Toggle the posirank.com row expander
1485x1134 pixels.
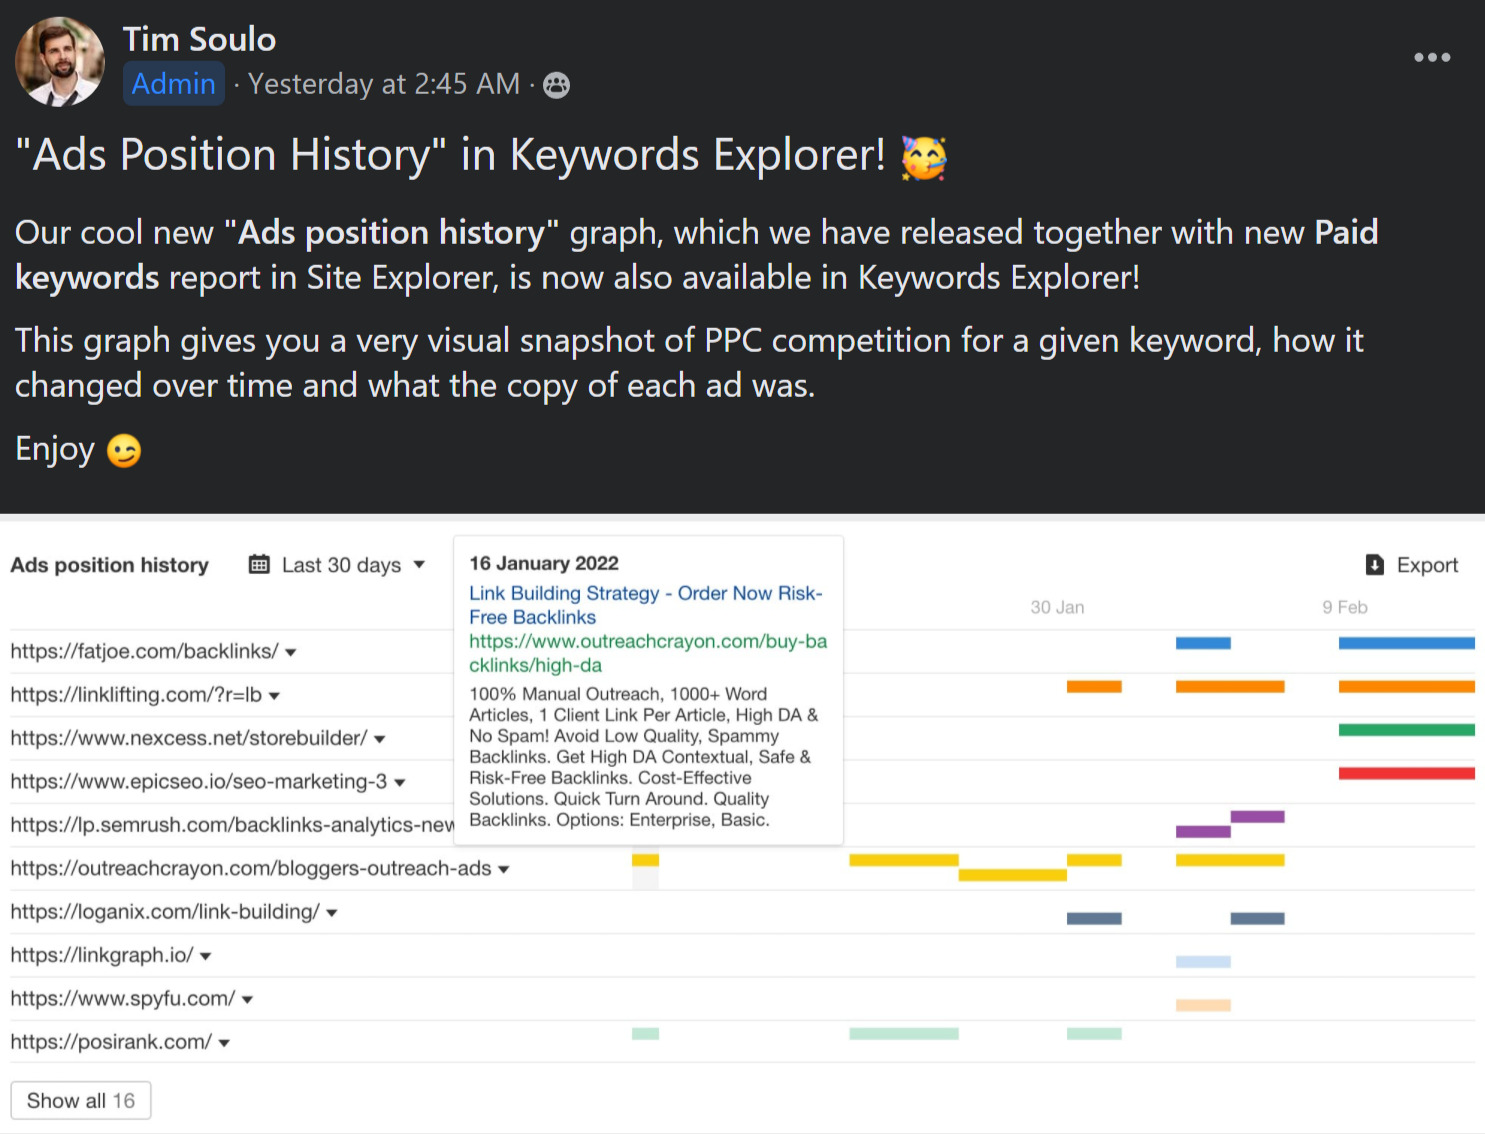(225, 1042)
